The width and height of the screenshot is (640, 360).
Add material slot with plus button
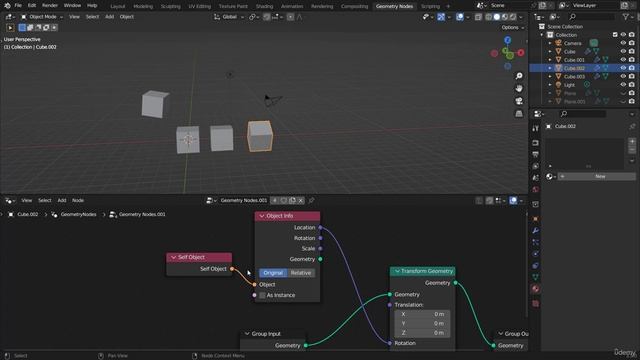pyautogui.click(x=632, y=141)
